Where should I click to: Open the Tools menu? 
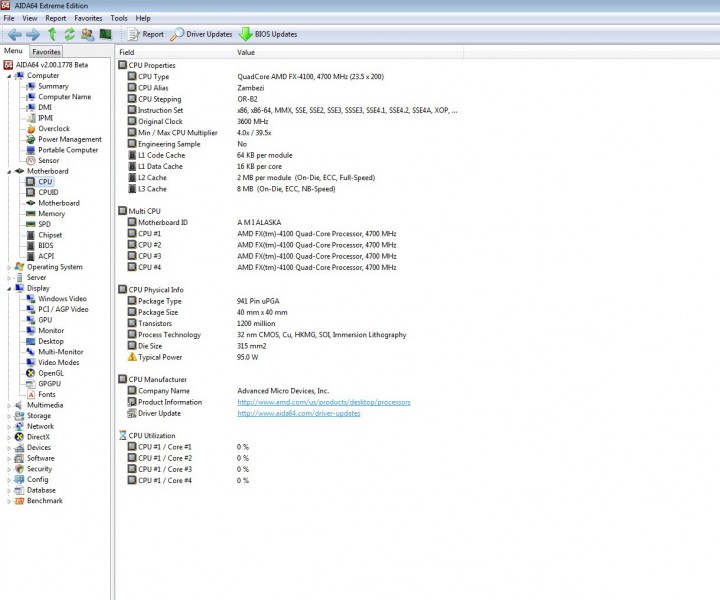click(x=118, y=18)
